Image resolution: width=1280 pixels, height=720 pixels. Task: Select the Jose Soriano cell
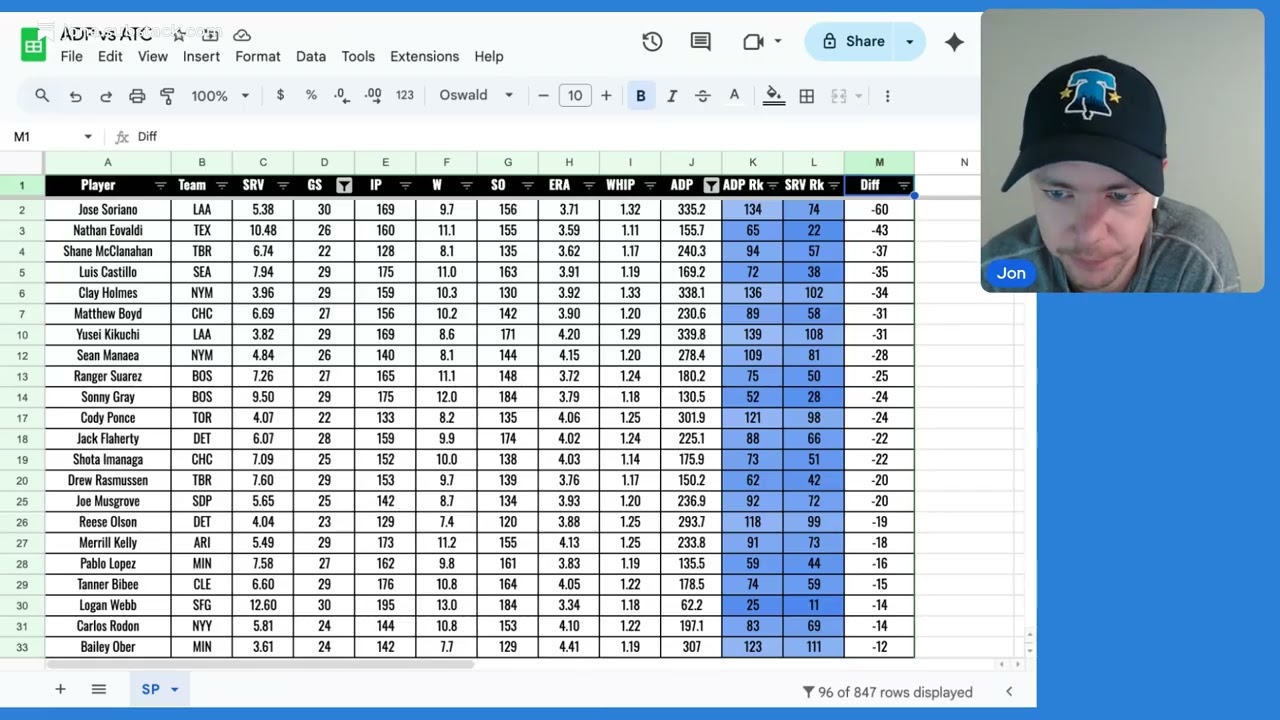pyautogui.click(x=108, y=210)
